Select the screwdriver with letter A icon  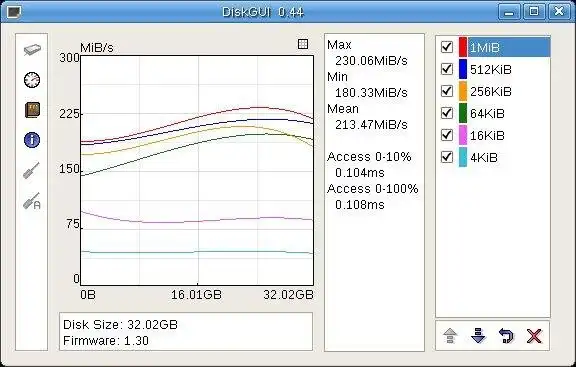click(x=32, y=201)
